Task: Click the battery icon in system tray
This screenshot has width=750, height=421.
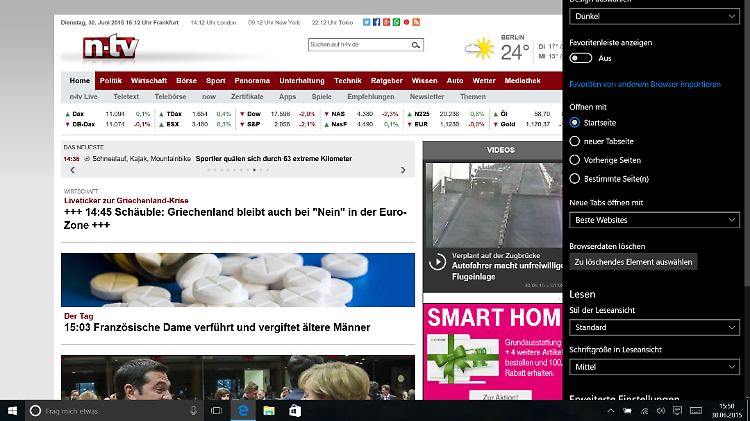Action: 627,410
